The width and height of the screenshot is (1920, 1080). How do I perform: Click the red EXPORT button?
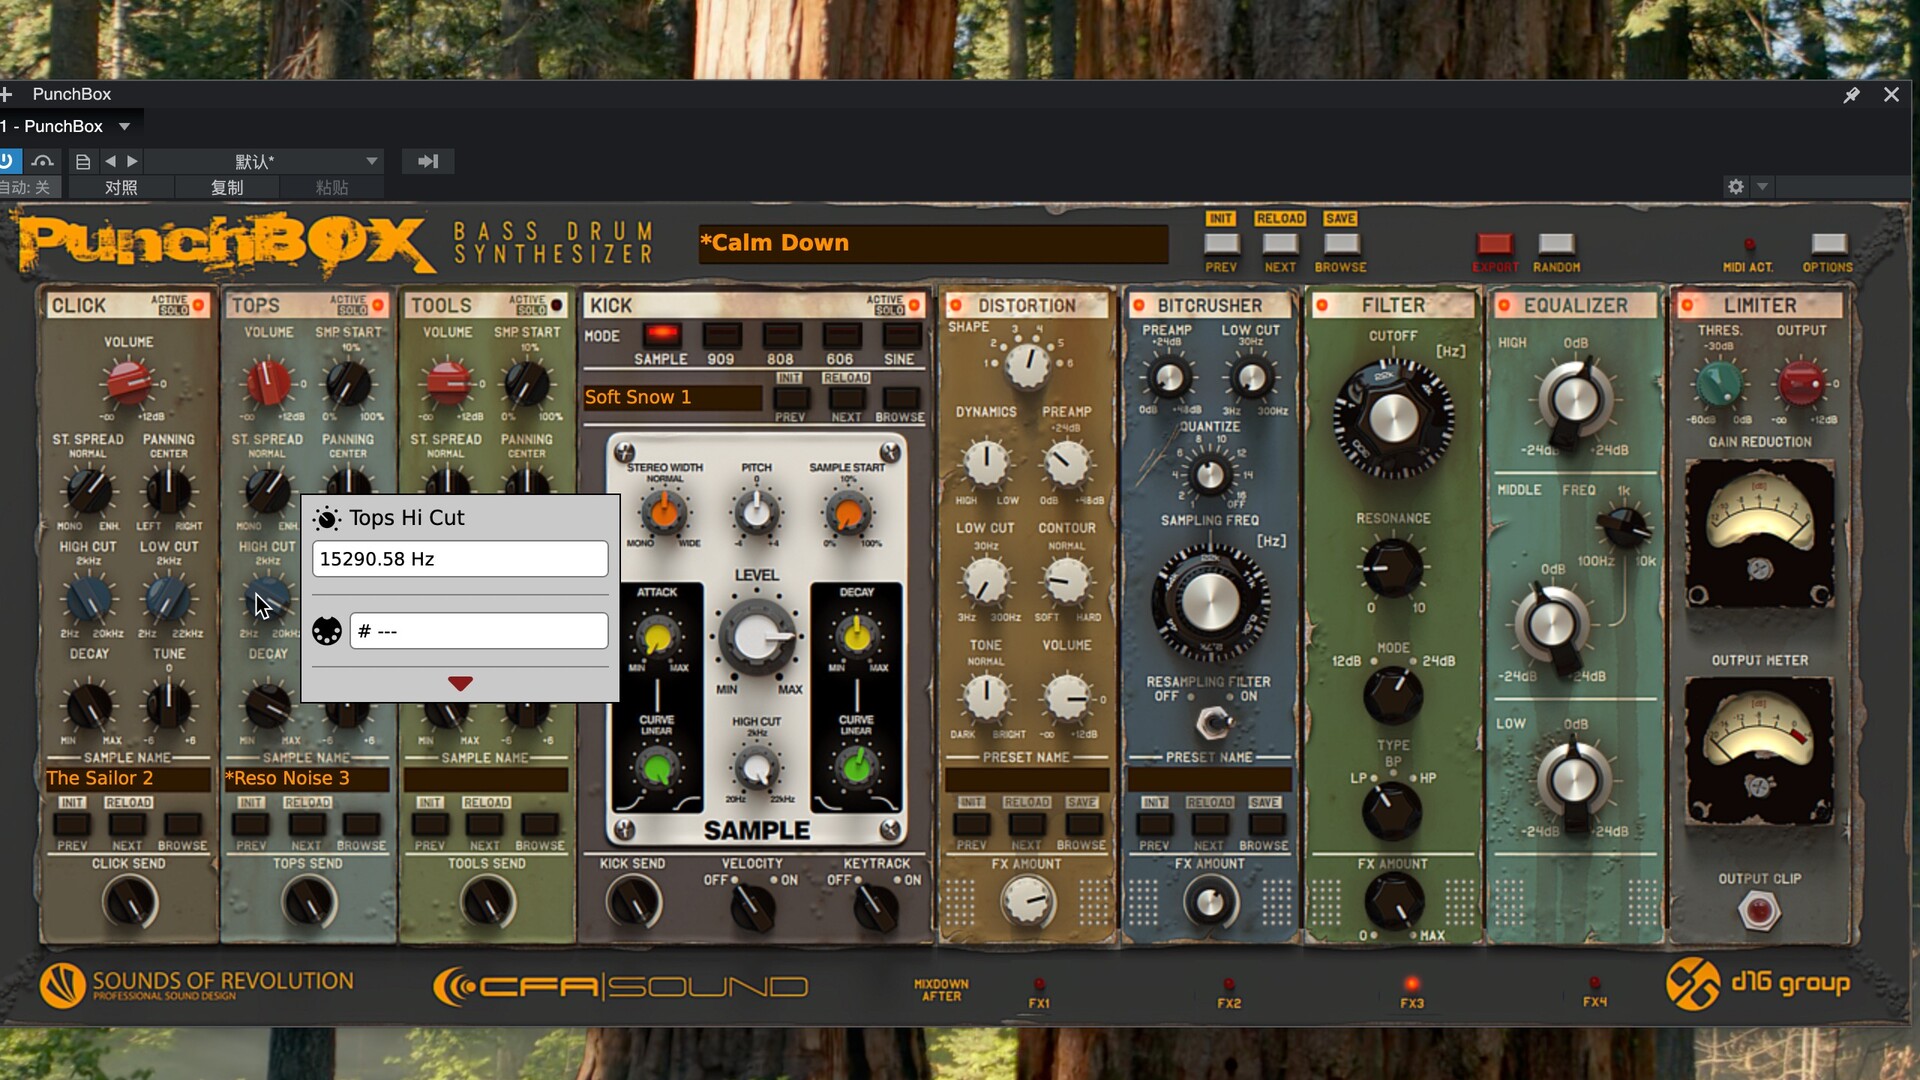1495,243
